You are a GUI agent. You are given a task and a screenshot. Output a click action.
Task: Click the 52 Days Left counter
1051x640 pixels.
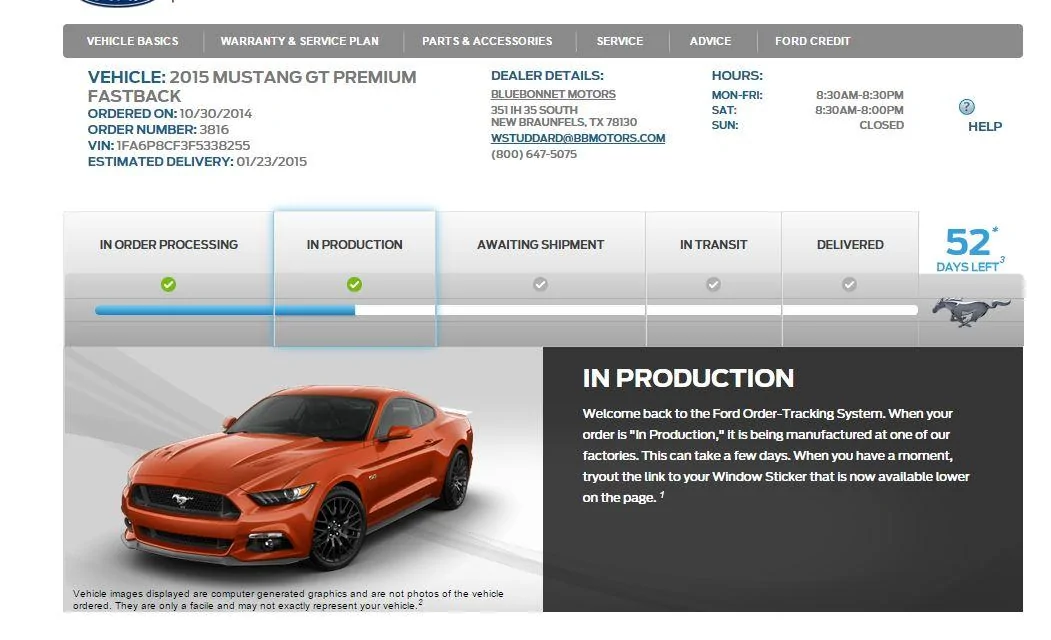(970, 249)
